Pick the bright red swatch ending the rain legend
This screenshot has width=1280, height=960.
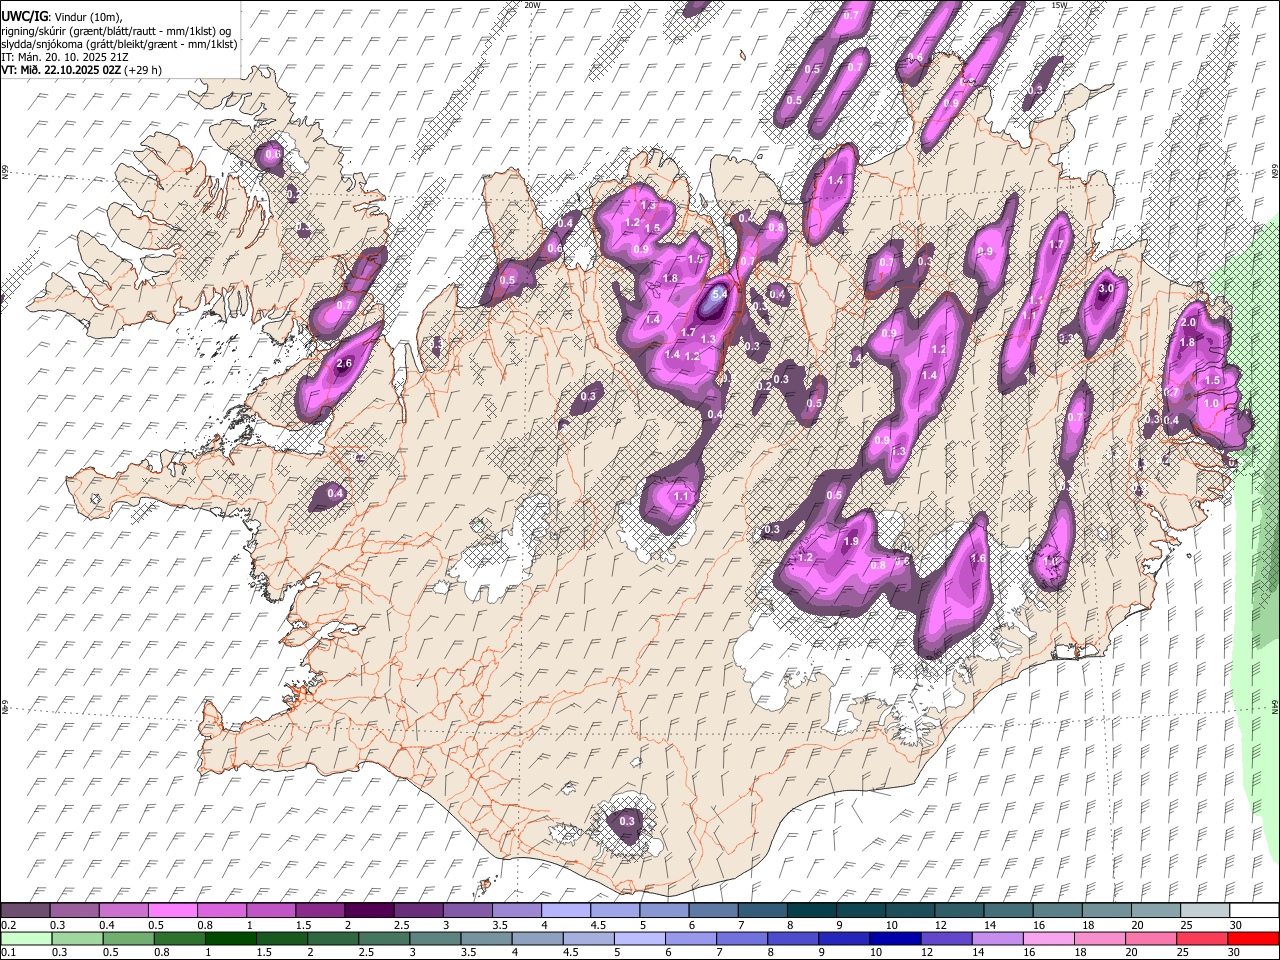click(1253, 938)
